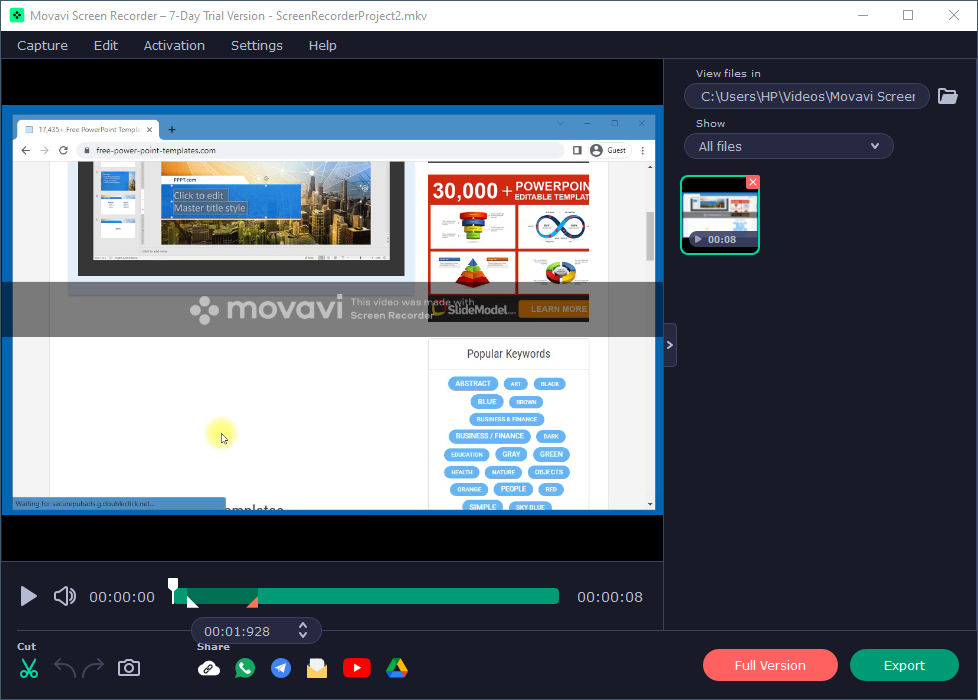Adjust the 00:01:928 time stepper arrows

point(303,630)
